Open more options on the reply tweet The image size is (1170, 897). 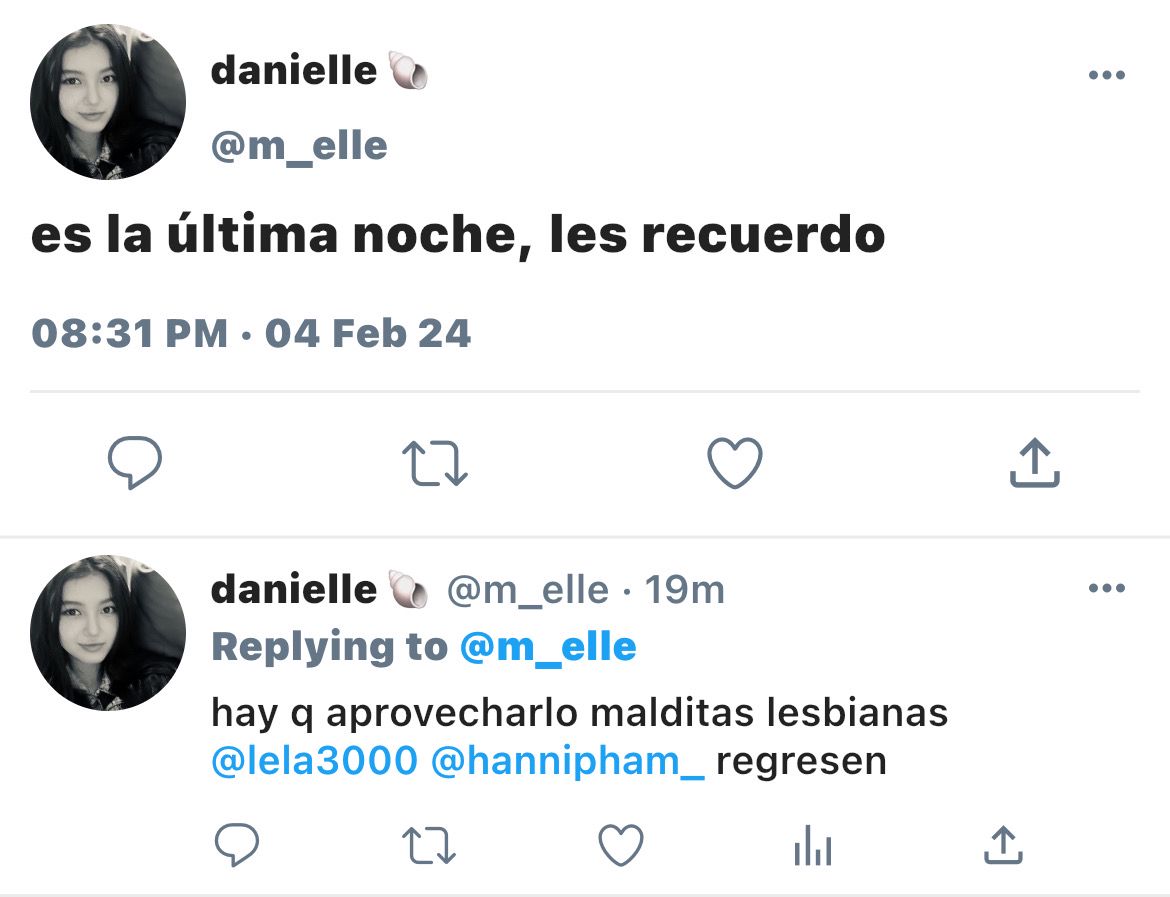coord(1107,588)
